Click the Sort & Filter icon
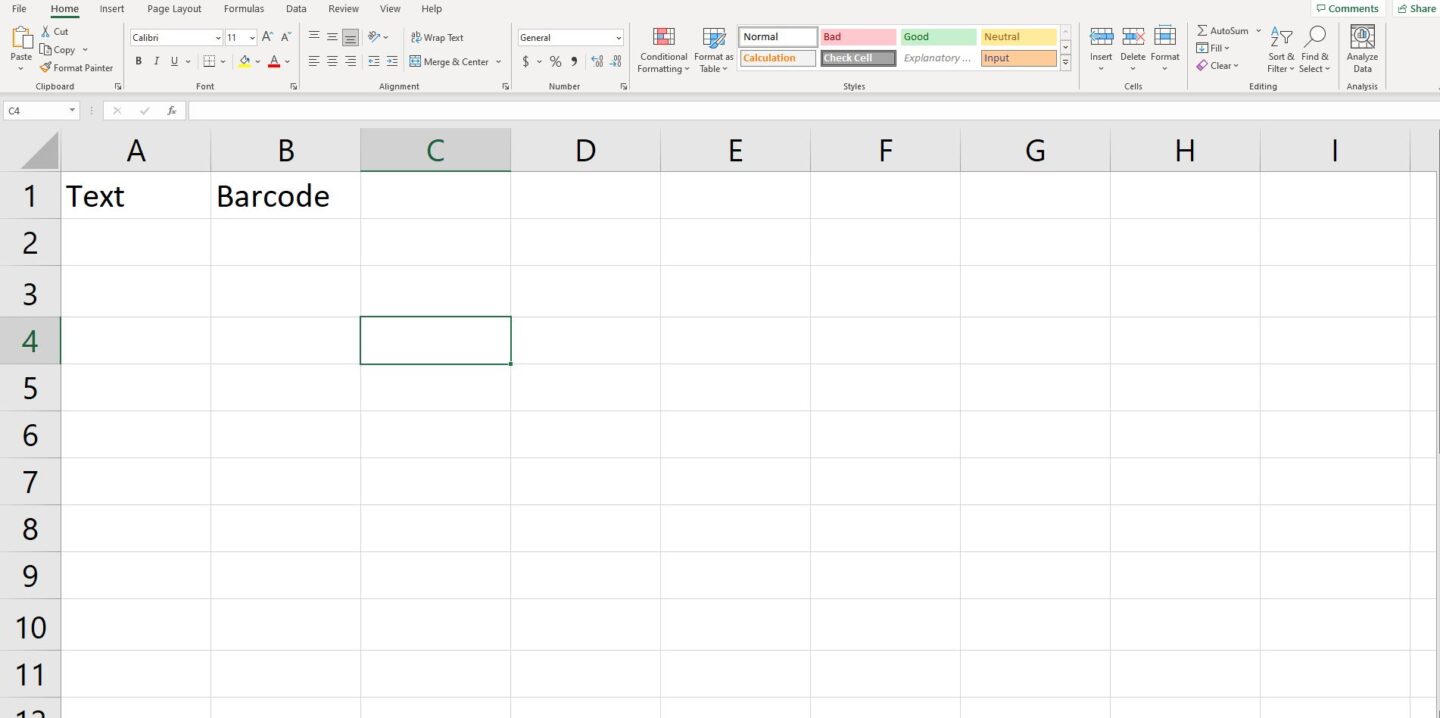 point(1280,50)
